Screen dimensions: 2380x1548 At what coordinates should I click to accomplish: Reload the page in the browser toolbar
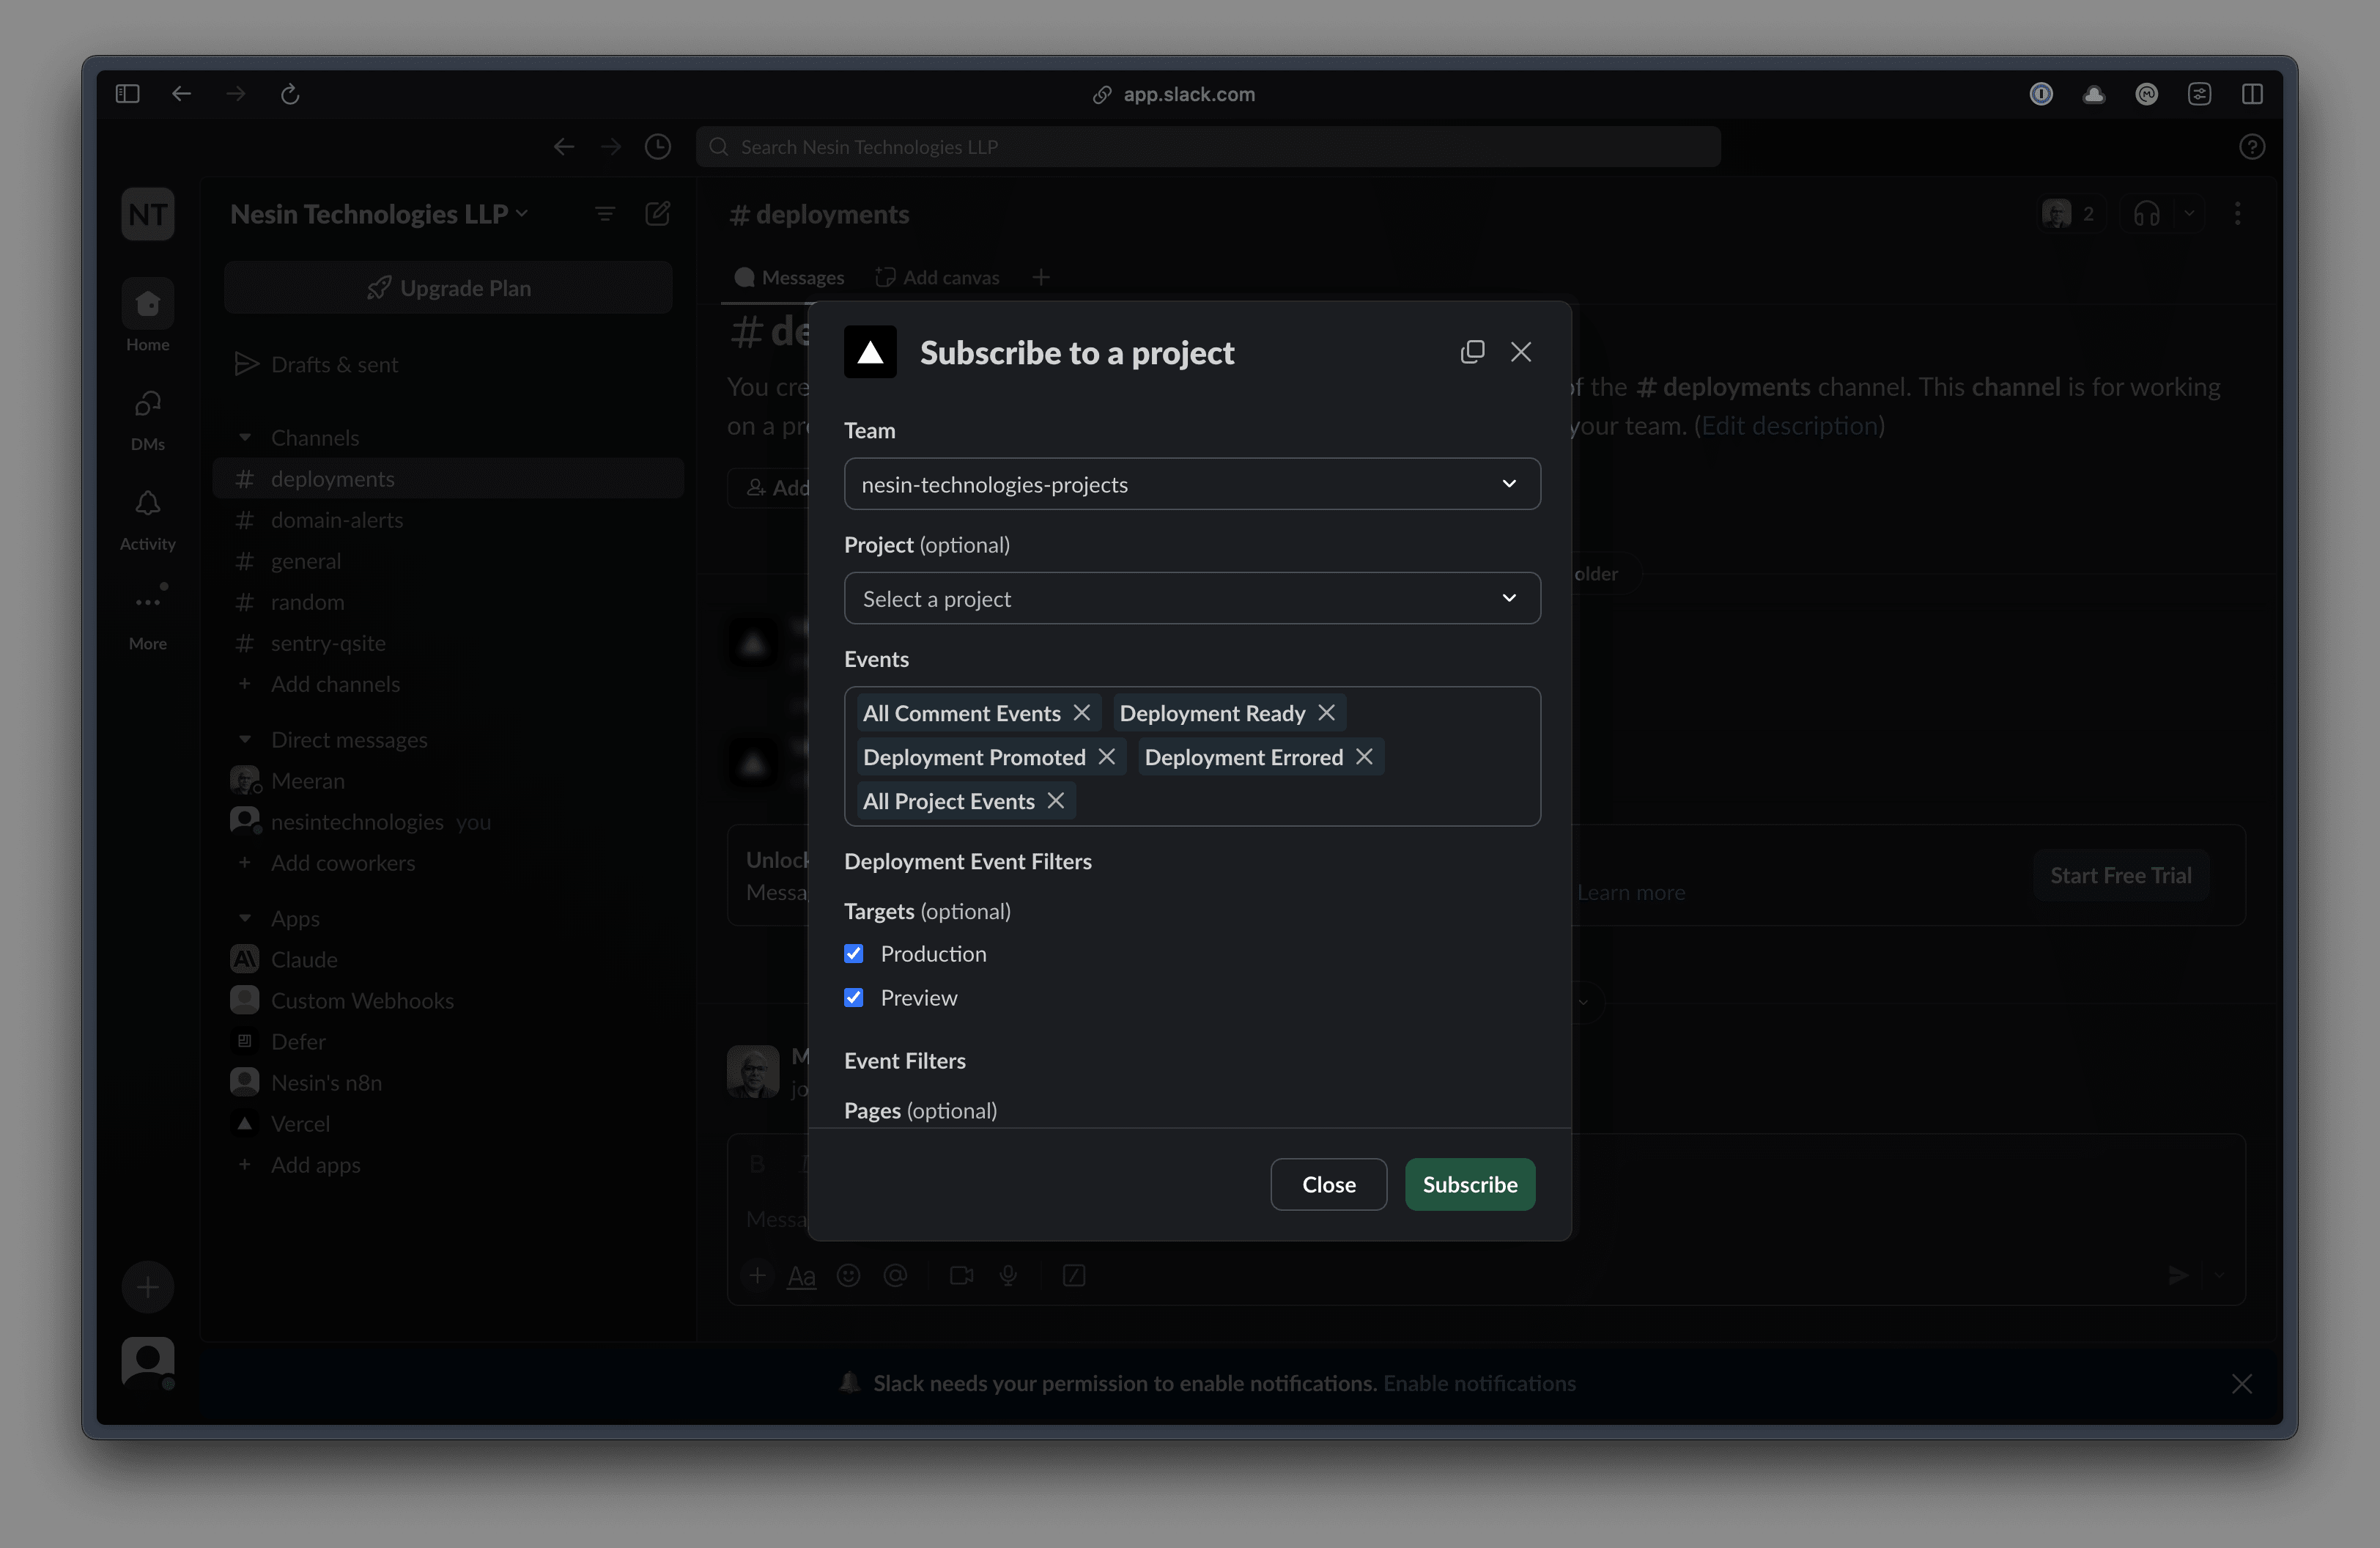(x=290, y=94)
